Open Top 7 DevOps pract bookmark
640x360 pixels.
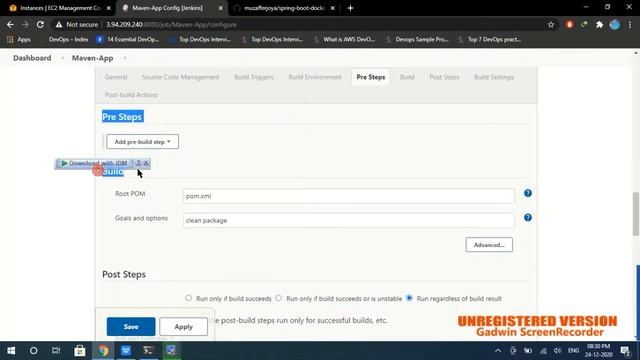tap(489, 40)
